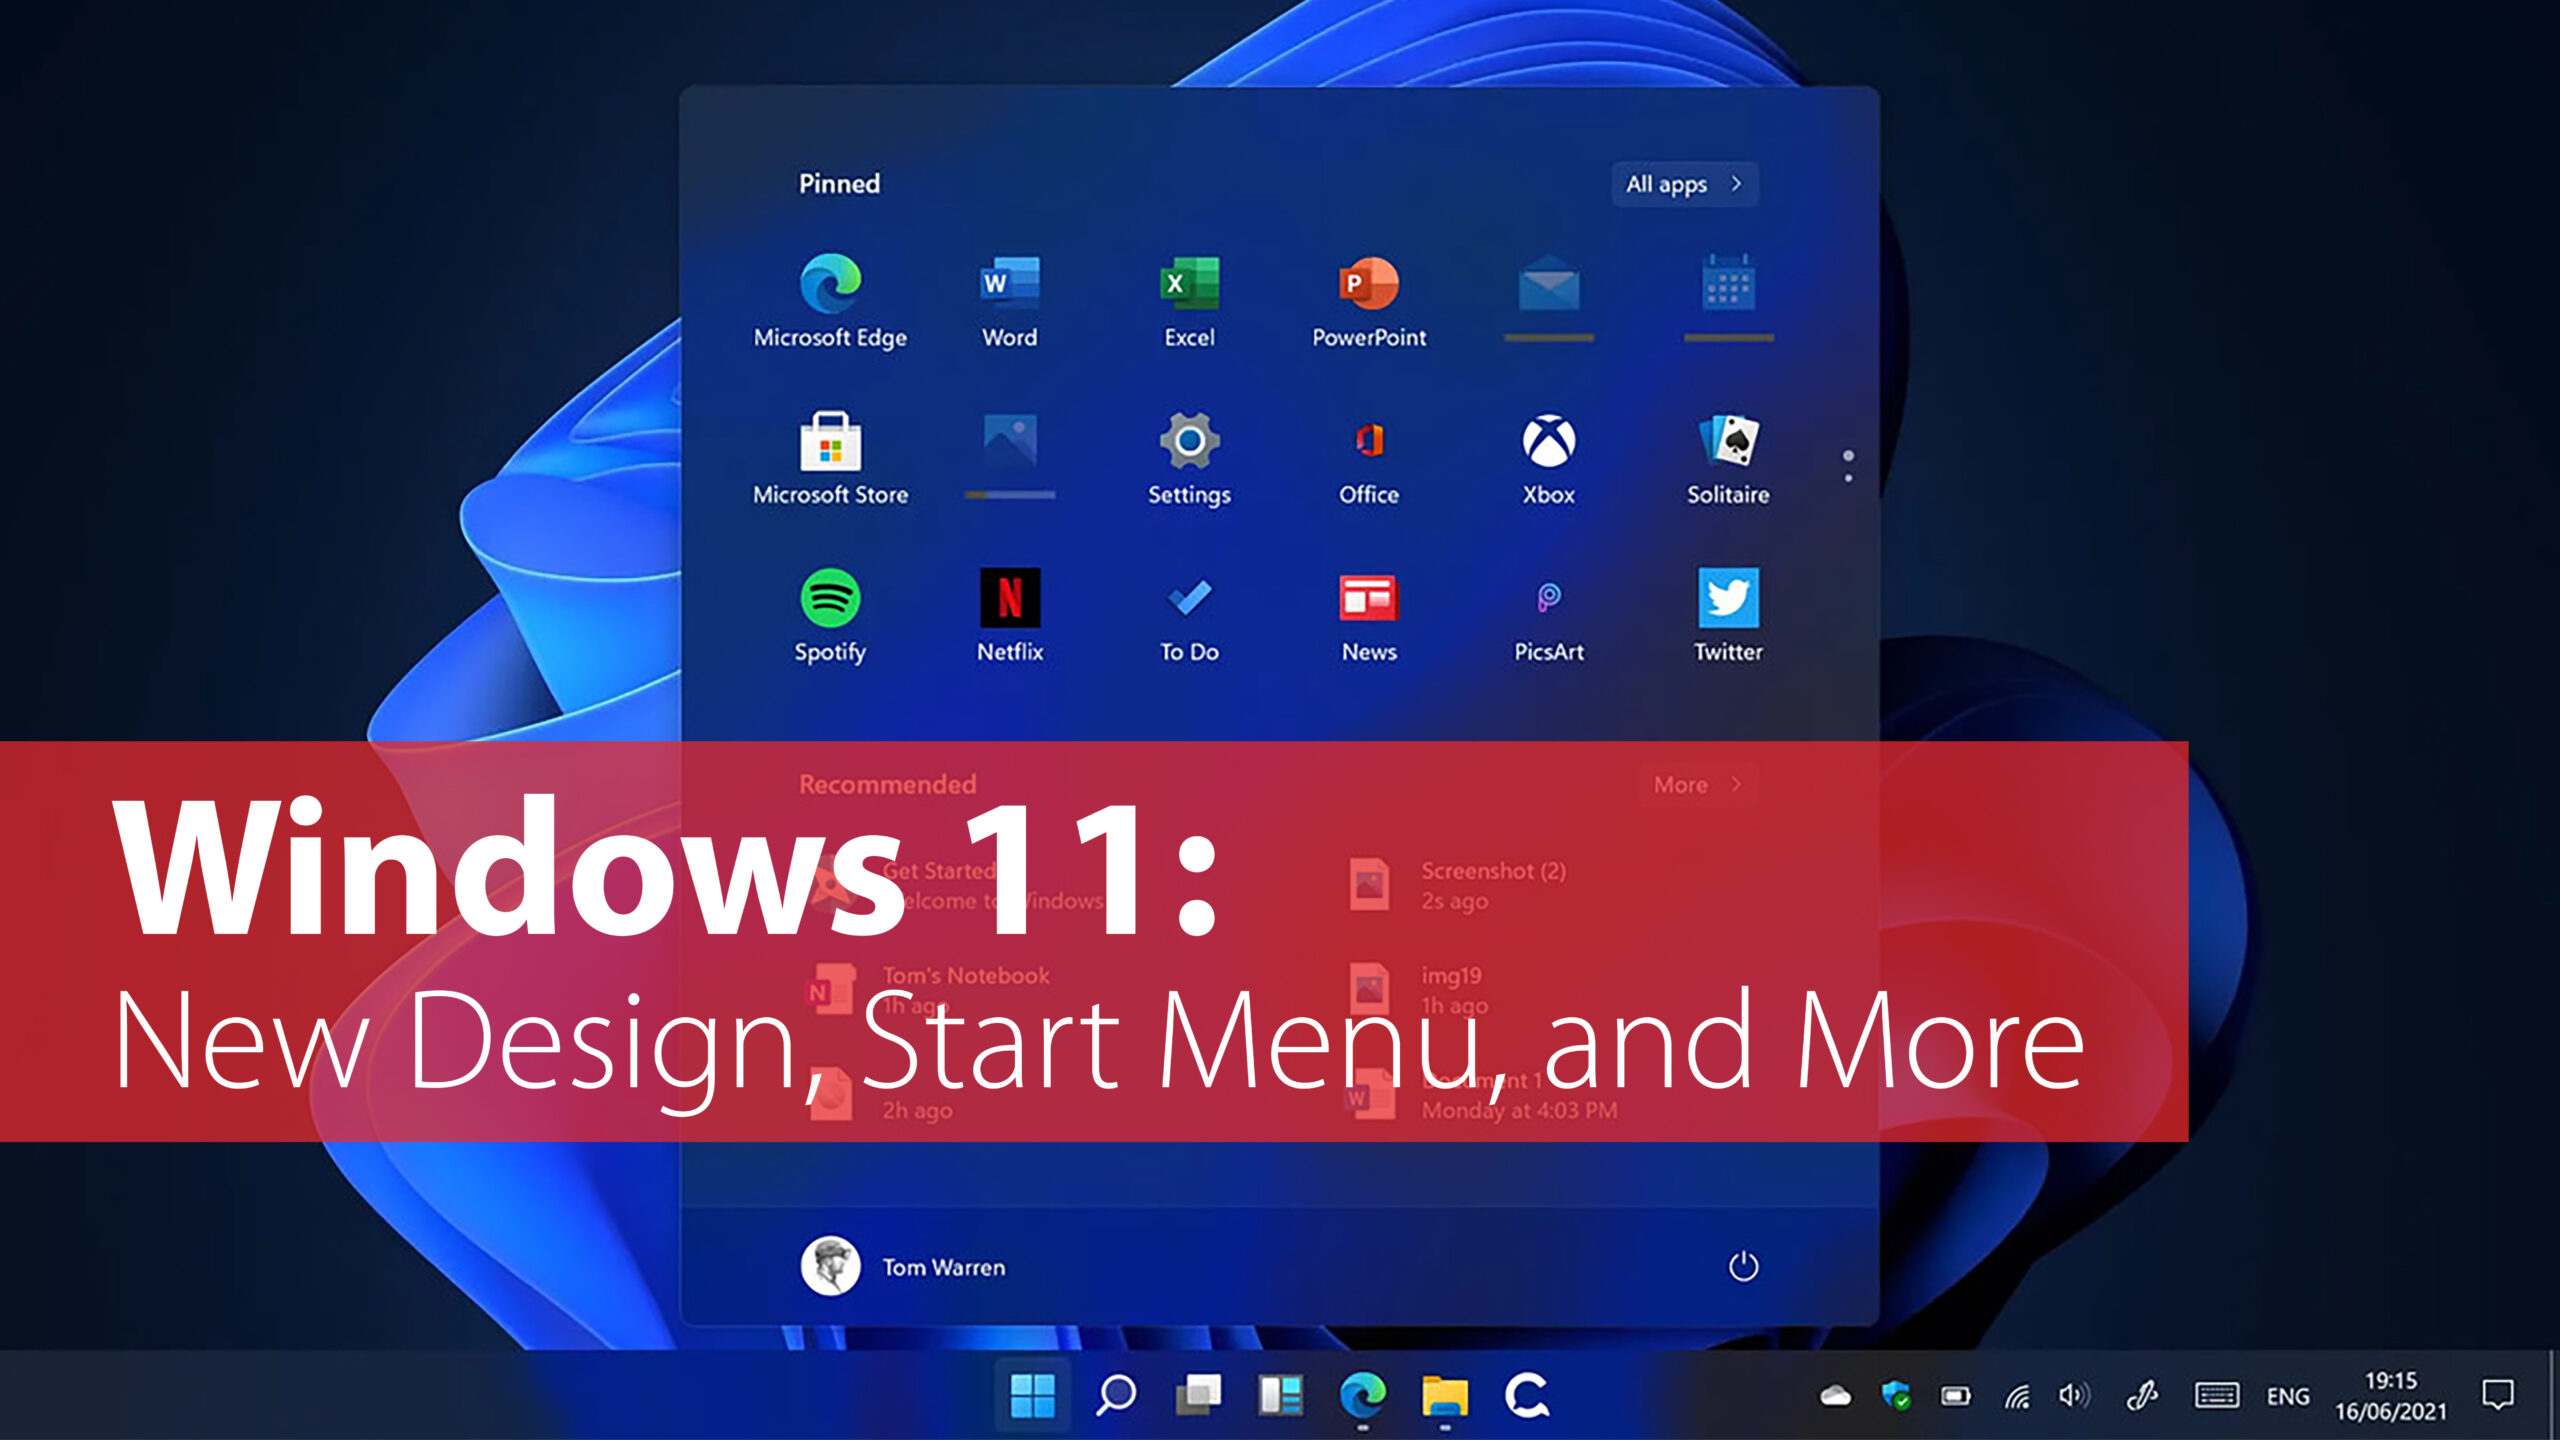This screenshot has height=1440, width=2560.
Task: Click the OneDrive cloud tray icon
Action: (1835, 1396)
